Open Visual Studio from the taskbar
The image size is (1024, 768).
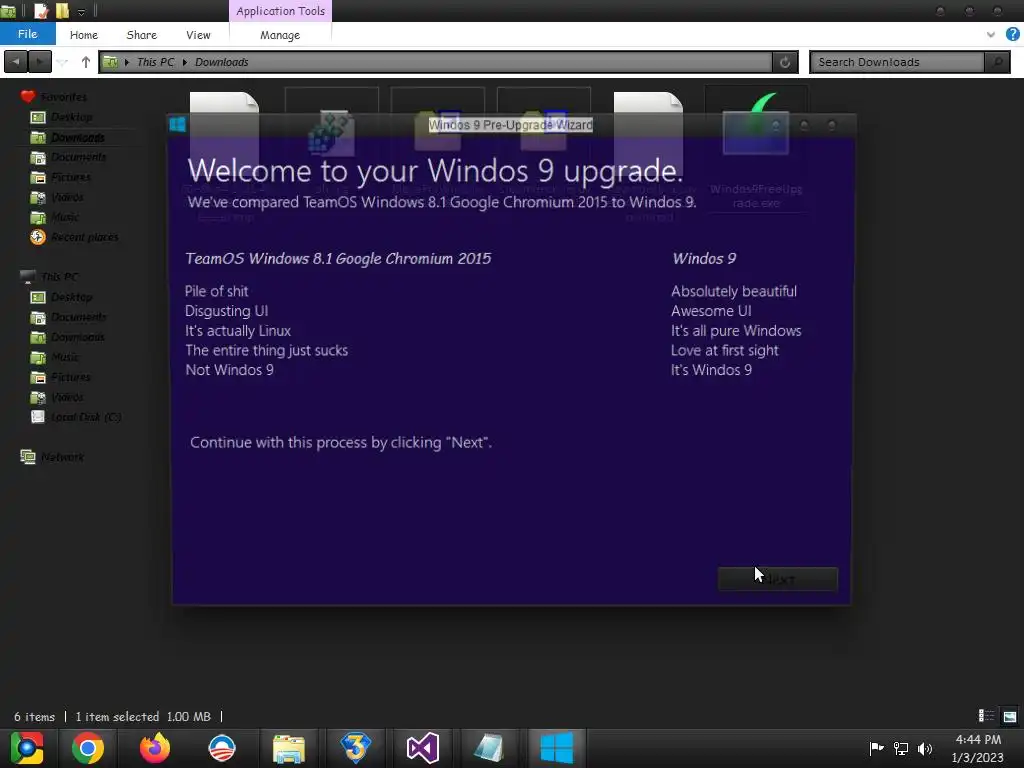click(x=423, y=748)
